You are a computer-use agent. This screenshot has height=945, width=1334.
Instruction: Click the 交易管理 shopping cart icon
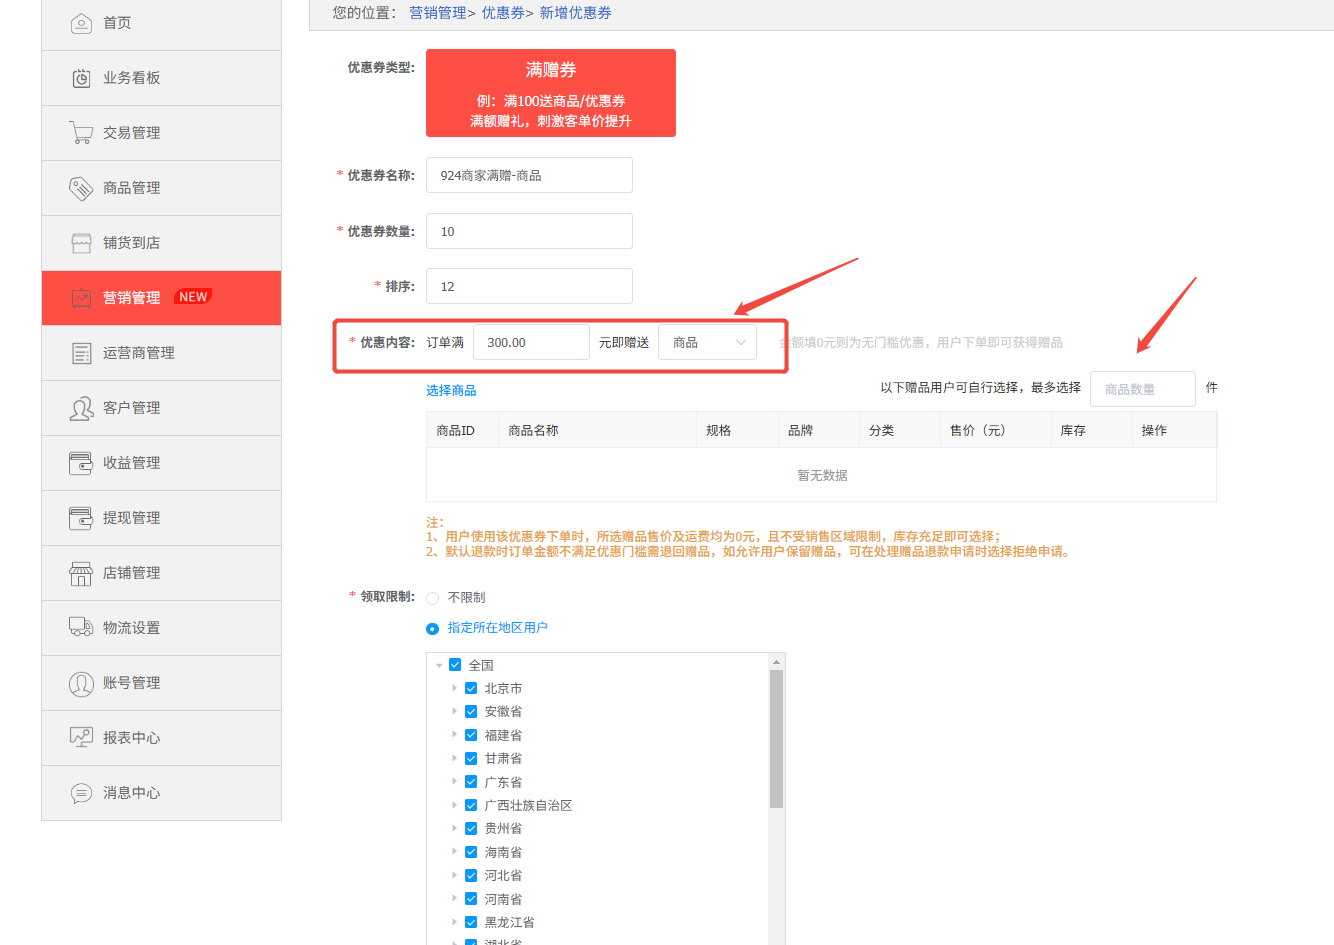tap(82, 132)
